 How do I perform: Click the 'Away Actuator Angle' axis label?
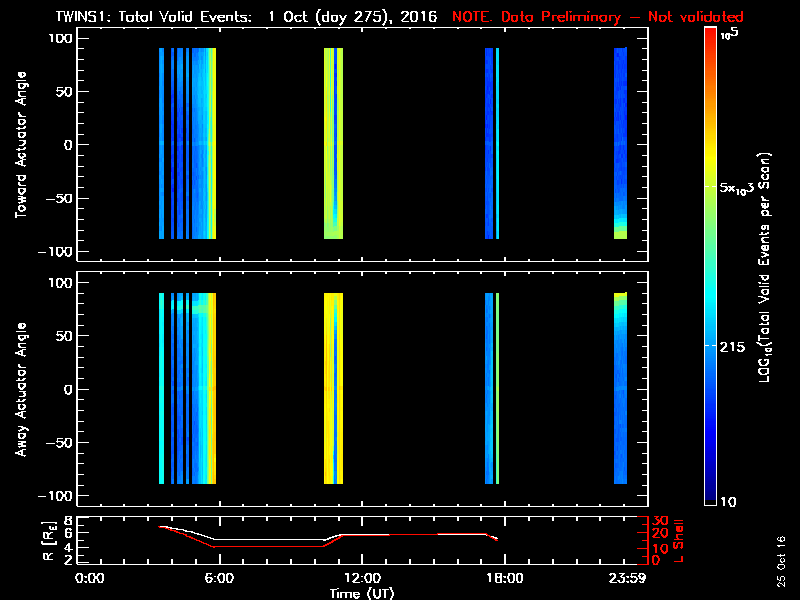(21, 389)
